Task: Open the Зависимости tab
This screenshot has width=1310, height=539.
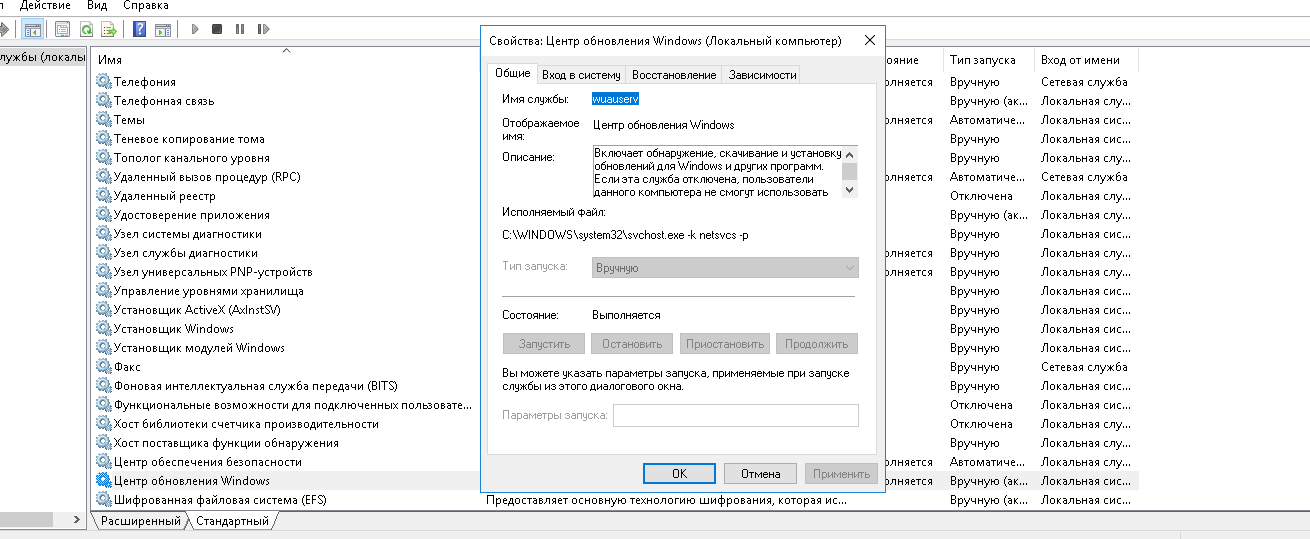Action: [762, 75]
